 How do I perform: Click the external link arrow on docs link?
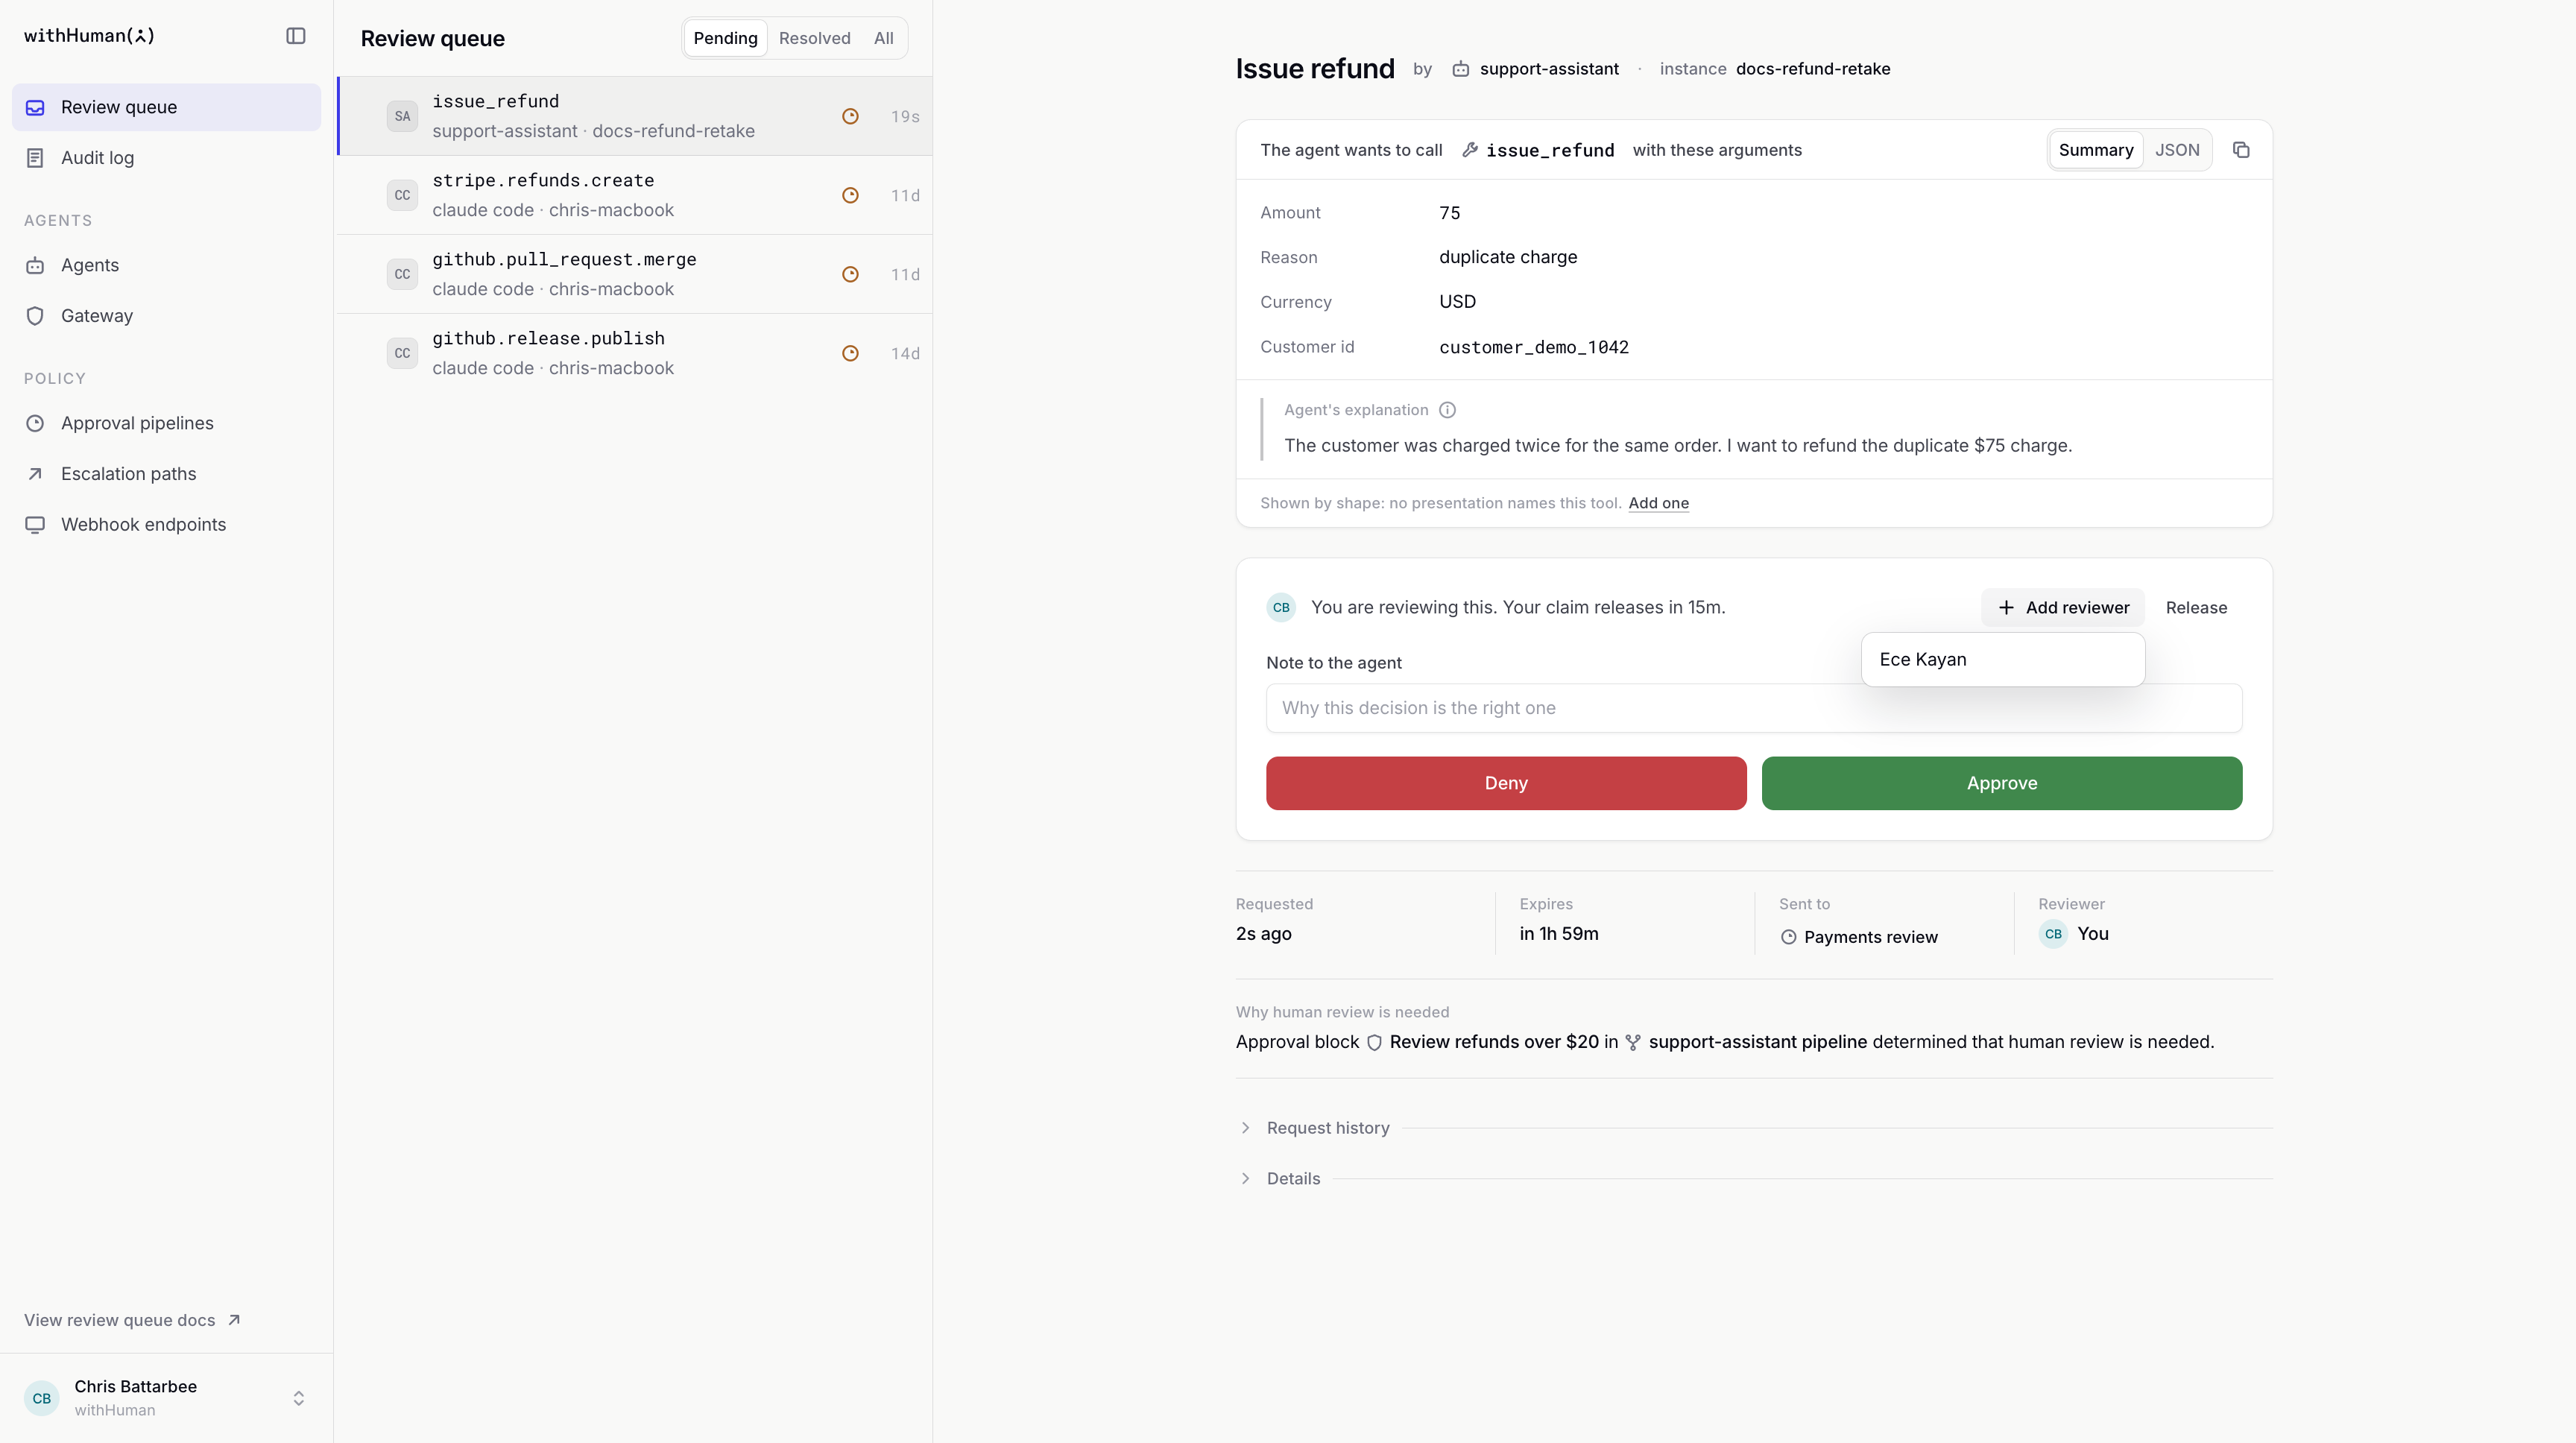(x=234, y=1320)
